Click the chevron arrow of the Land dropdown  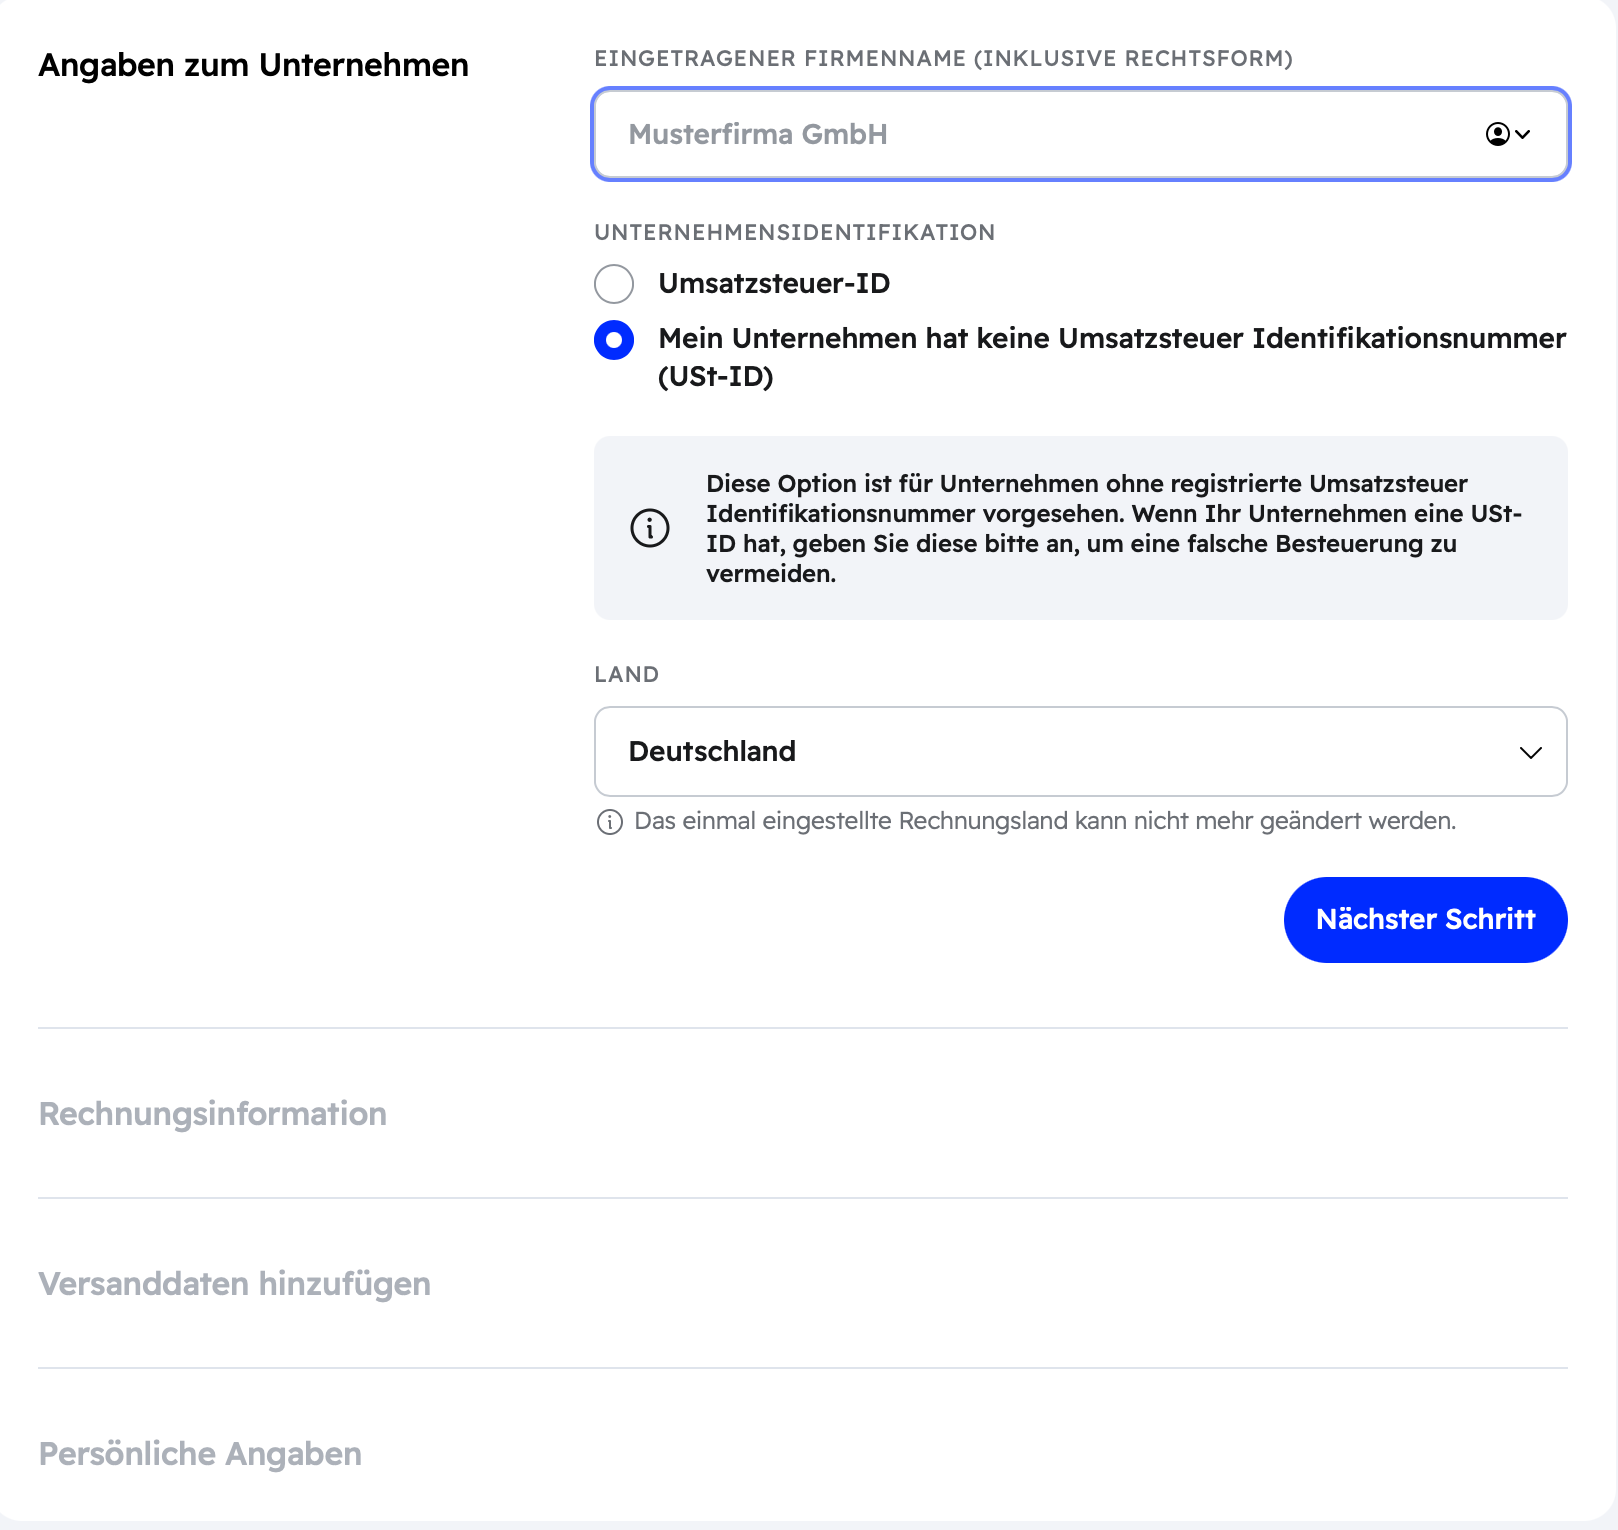click(1531, 752)
